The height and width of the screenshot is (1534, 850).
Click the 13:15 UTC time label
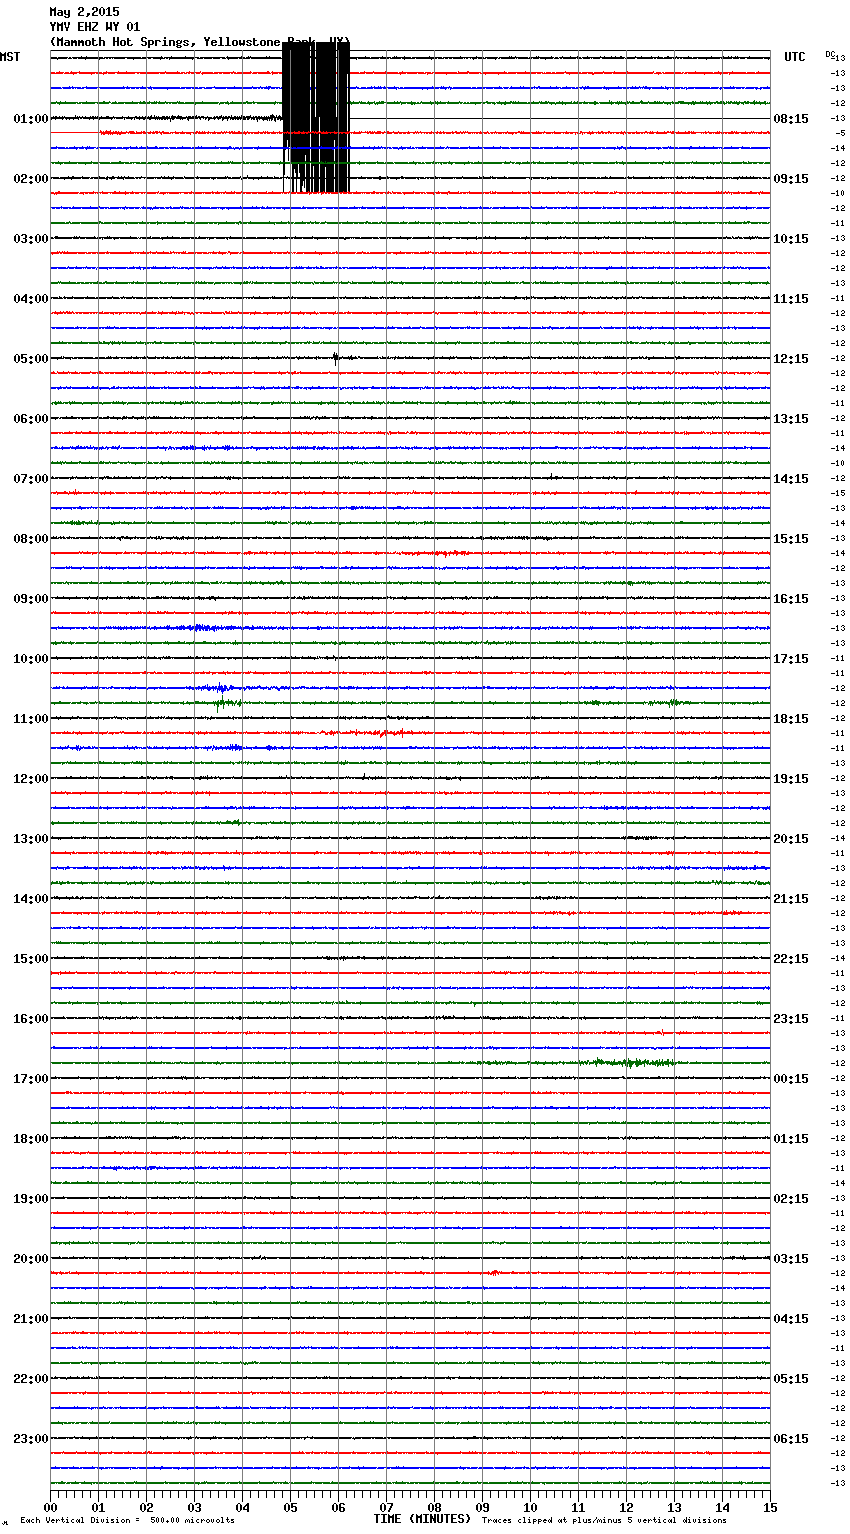791,419
